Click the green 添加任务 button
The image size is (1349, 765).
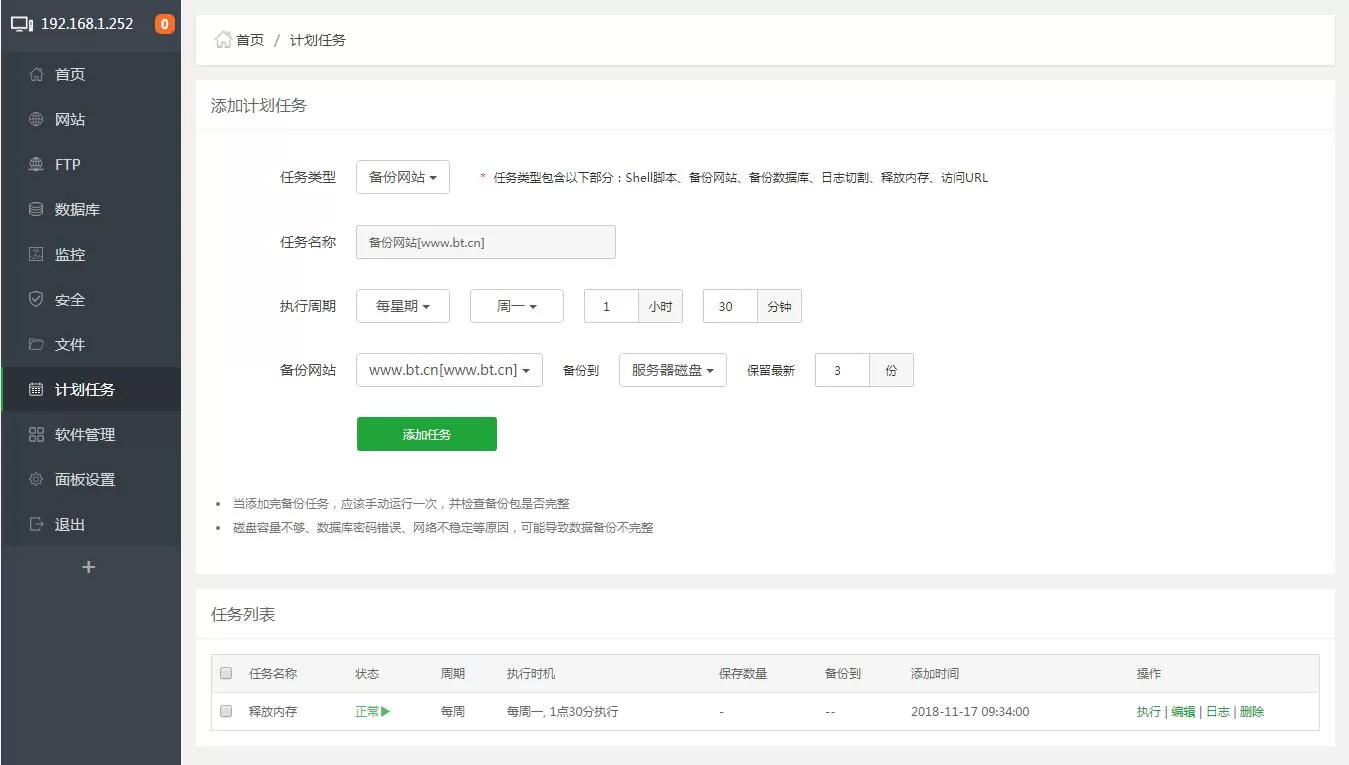426,433
